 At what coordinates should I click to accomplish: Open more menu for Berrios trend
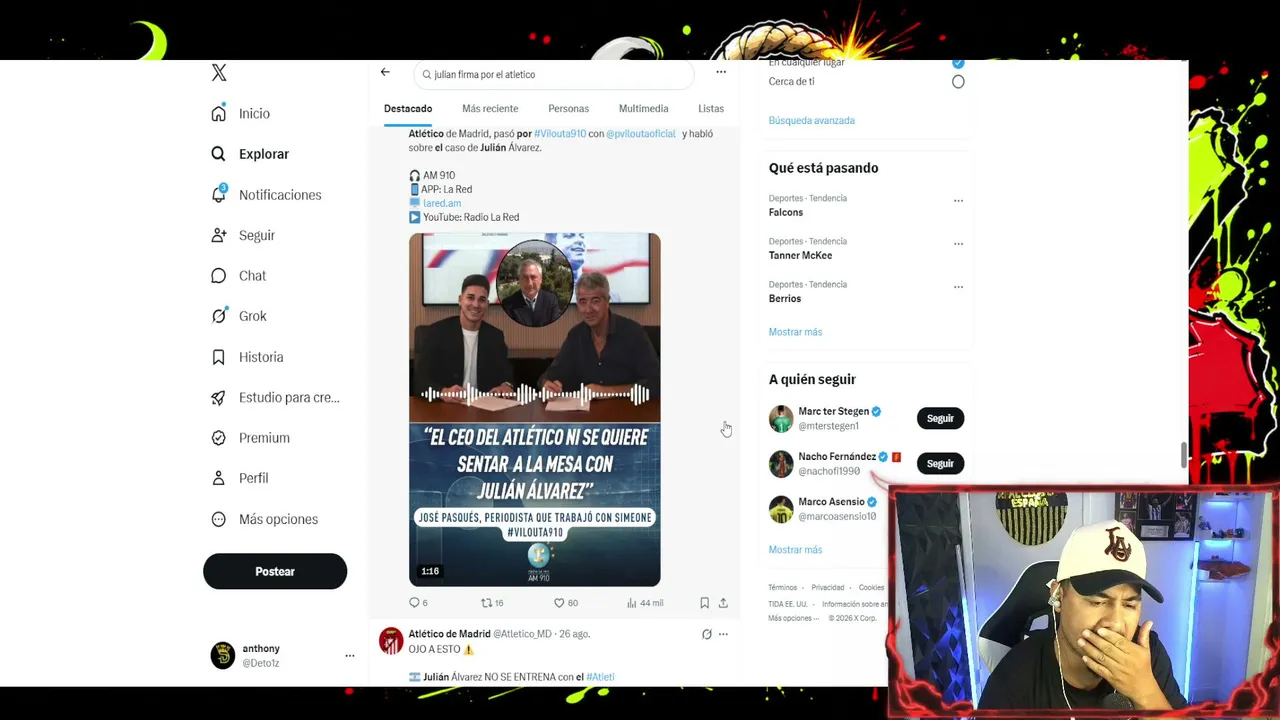(x=958, y=286)
